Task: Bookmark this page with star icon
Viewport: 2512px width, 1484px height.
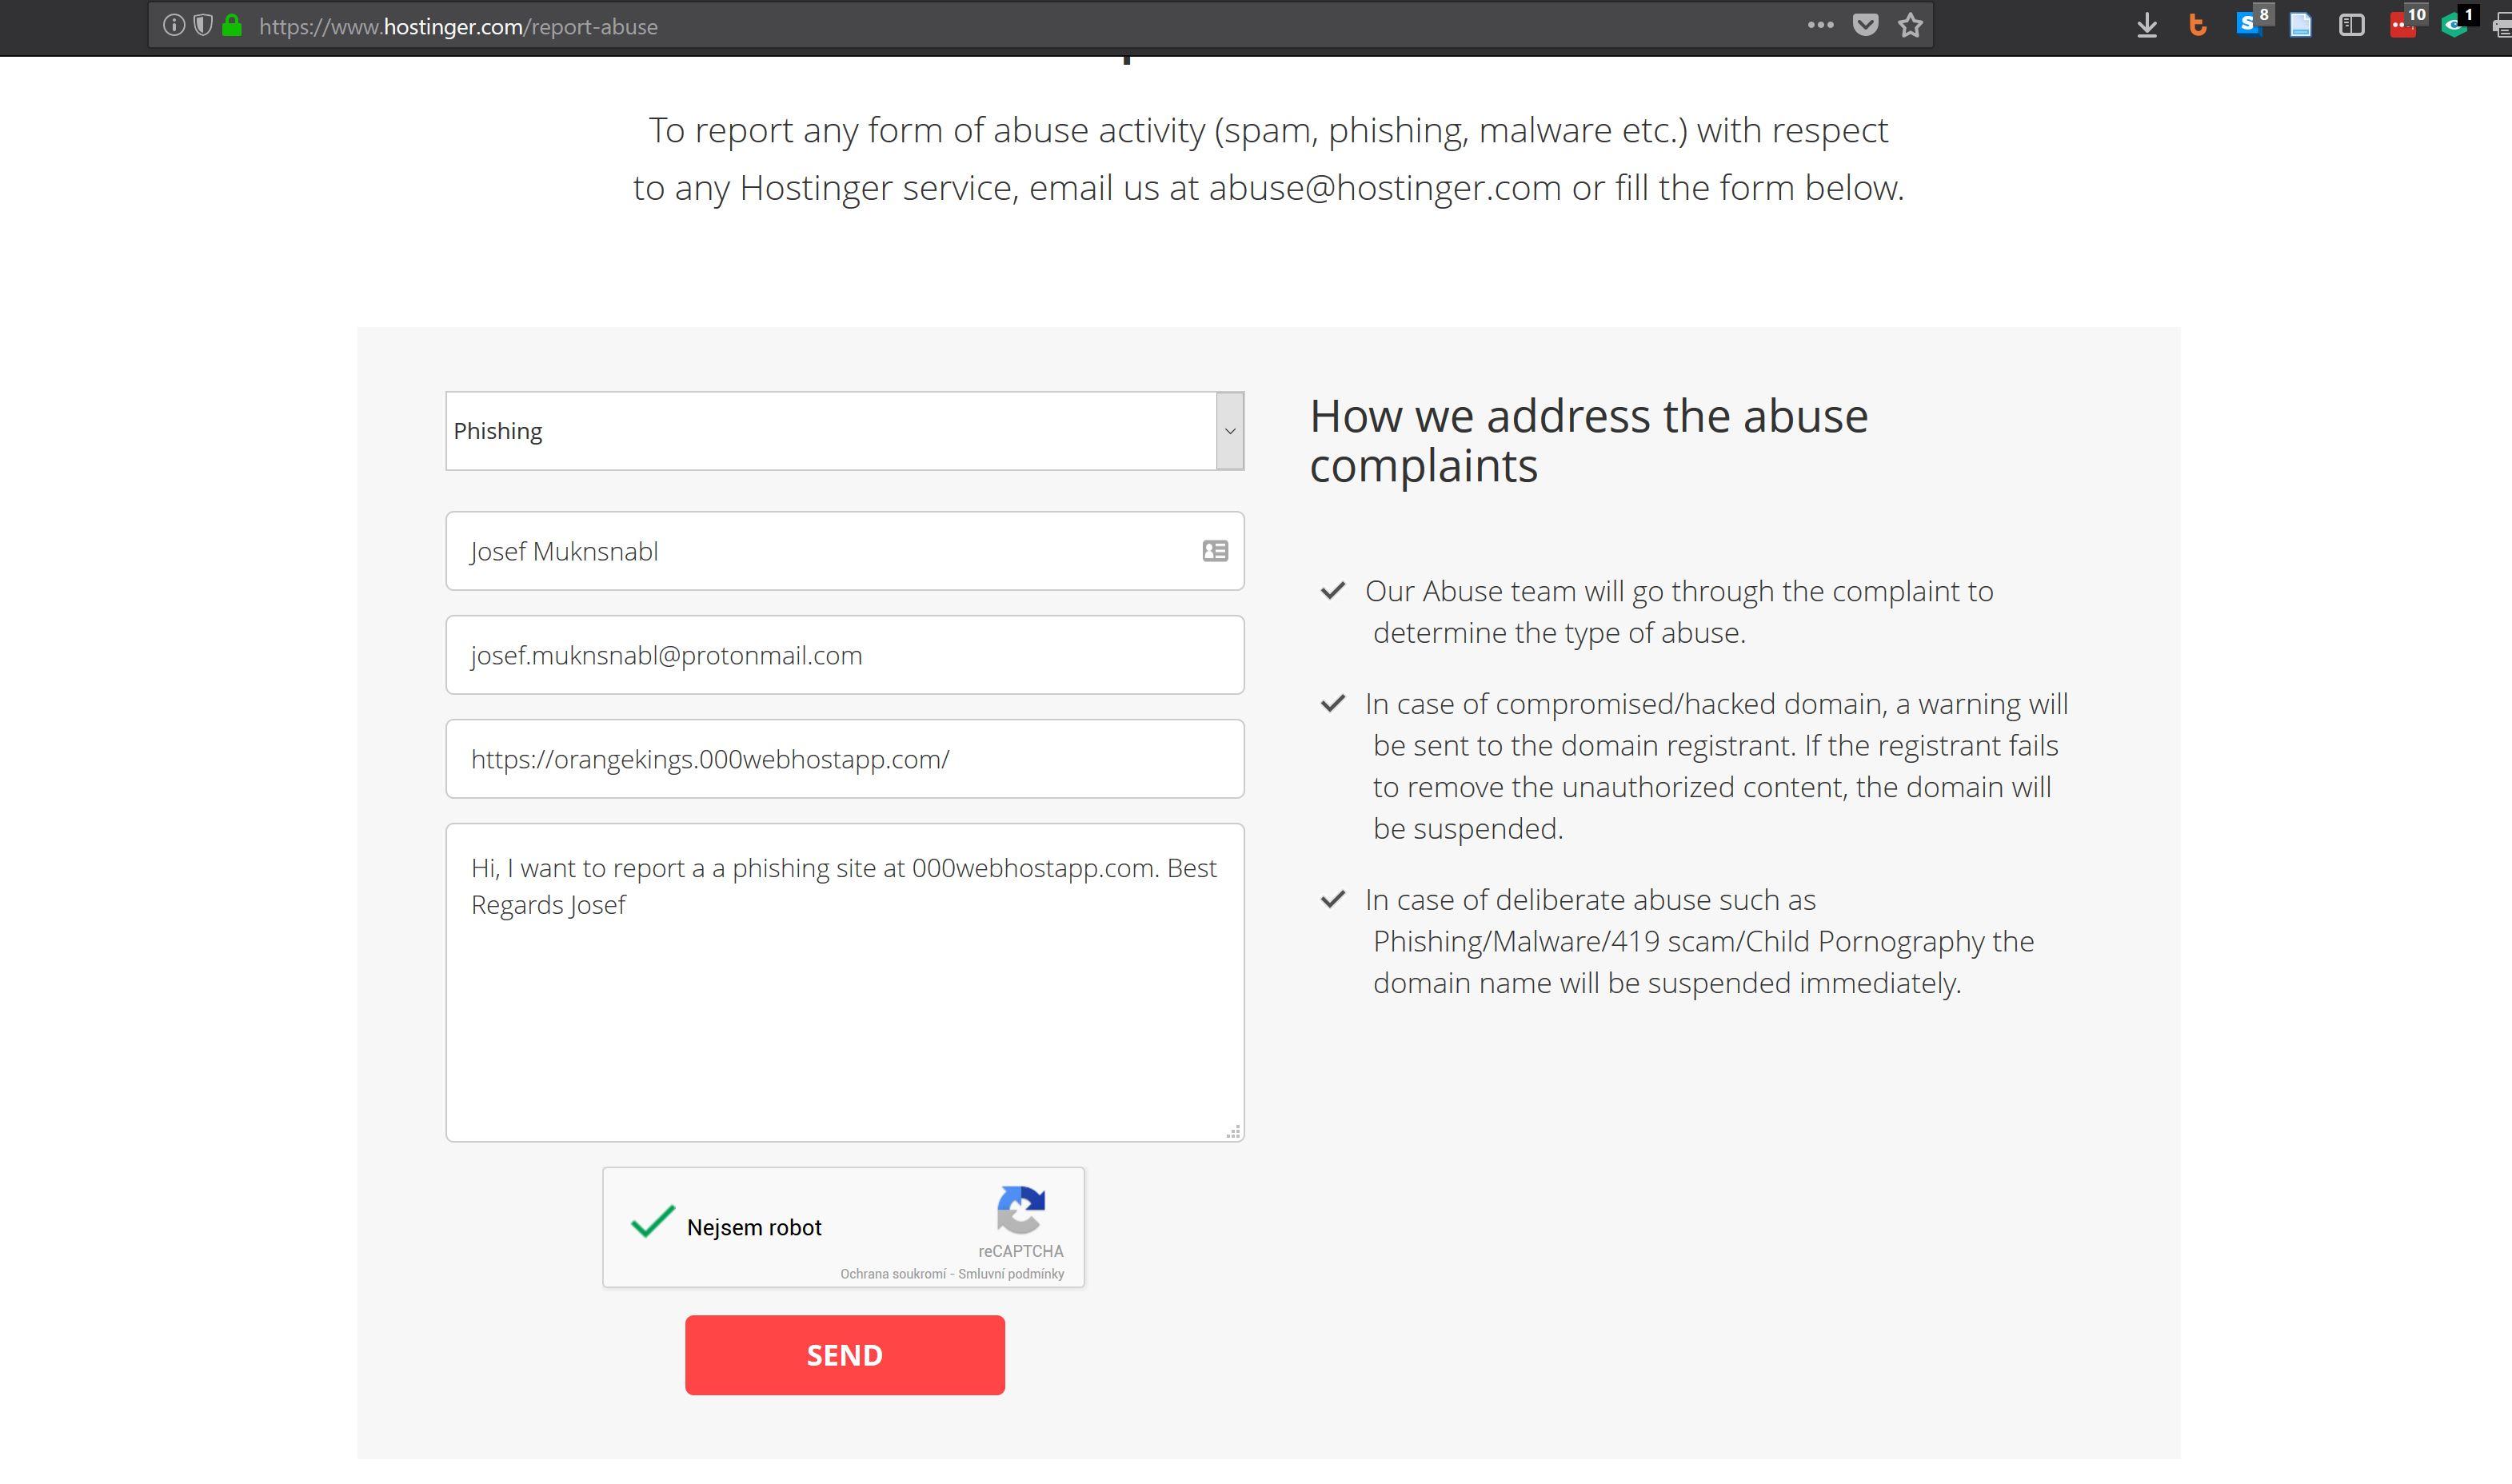Action: [x=1910, y=26]
